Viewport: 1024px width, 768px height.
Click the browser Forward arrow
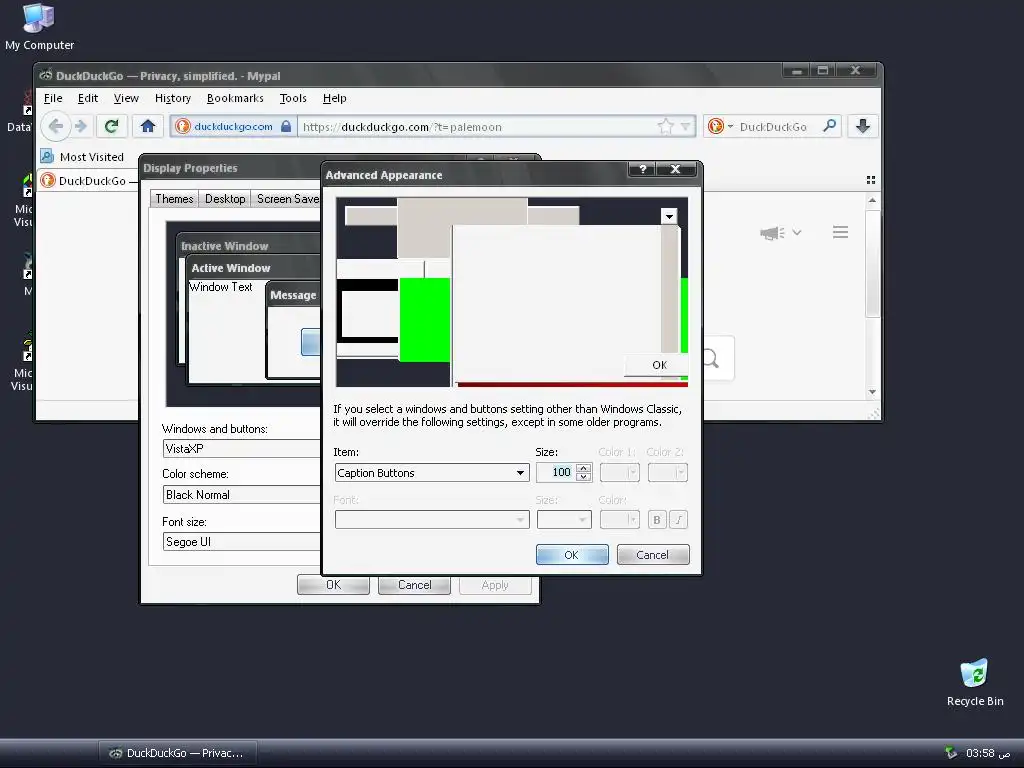click(x=81, y=126)
